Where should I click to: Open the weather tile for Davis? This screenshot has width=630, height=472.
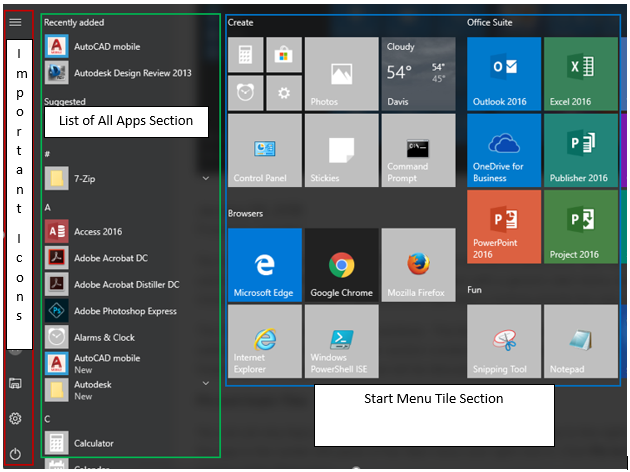(x=418, y=74)
